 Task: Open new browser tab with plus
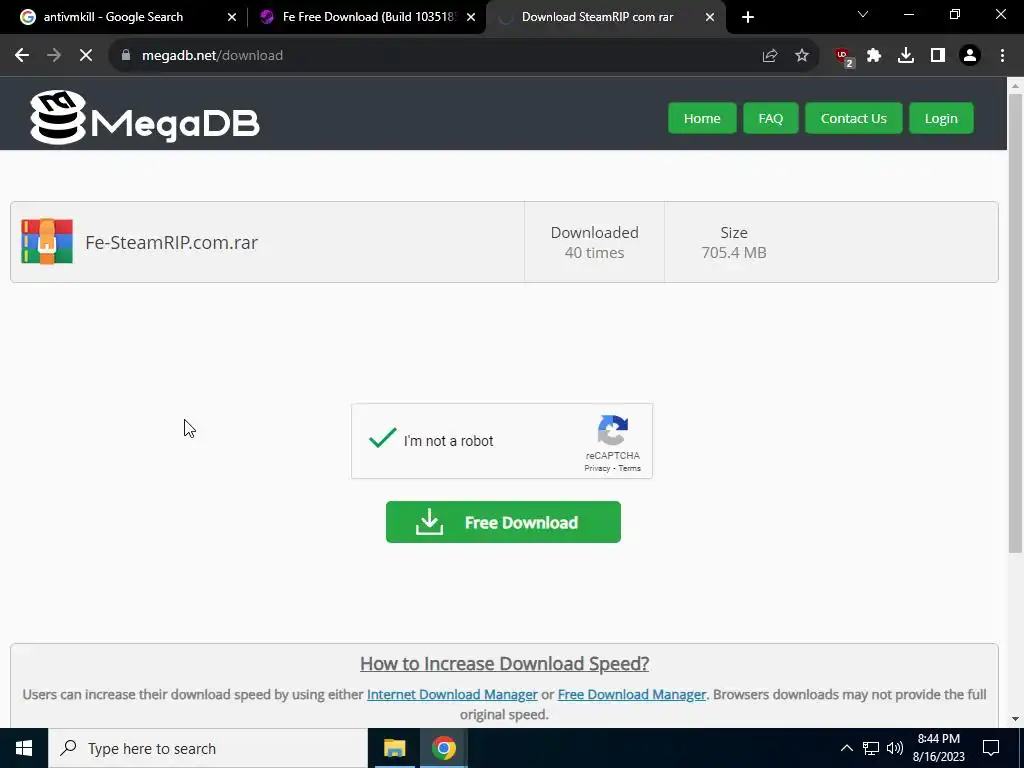[x=748, y=17]
